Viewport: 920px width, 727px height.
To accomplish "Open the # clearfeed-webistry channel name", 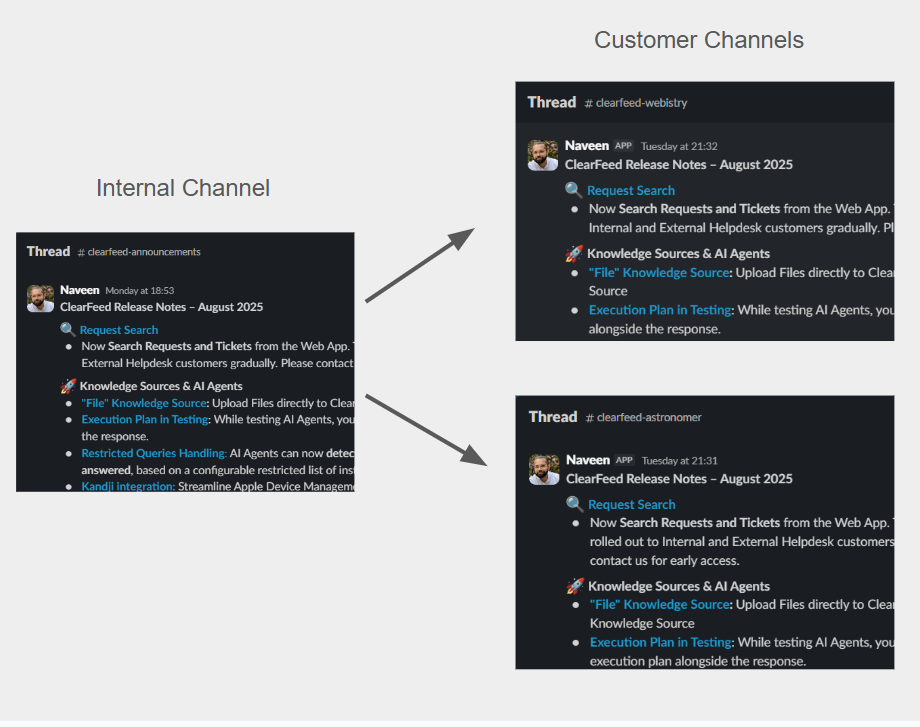I will point(635,103).
